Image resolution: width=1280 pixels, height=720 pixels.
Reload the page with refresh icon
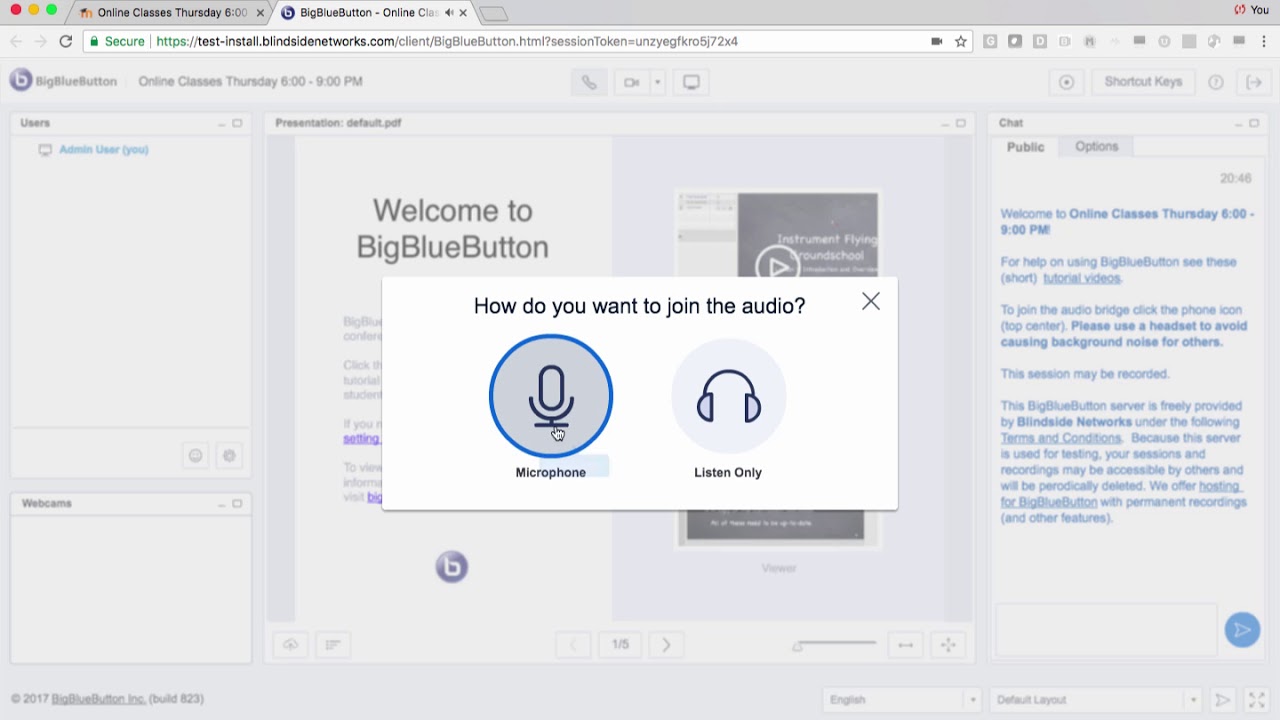click(x=66, y=41)
